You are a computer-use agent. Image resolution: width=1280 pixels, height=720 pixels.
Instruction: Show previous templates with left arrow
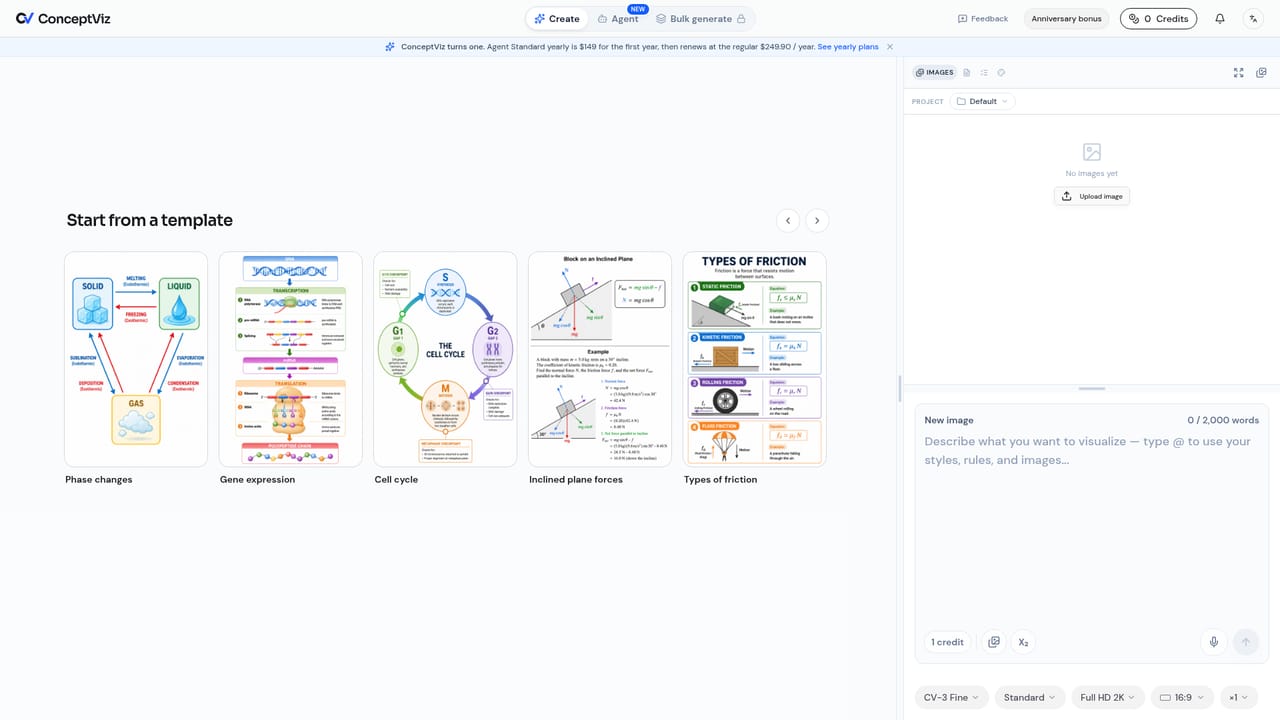[788, 221]
